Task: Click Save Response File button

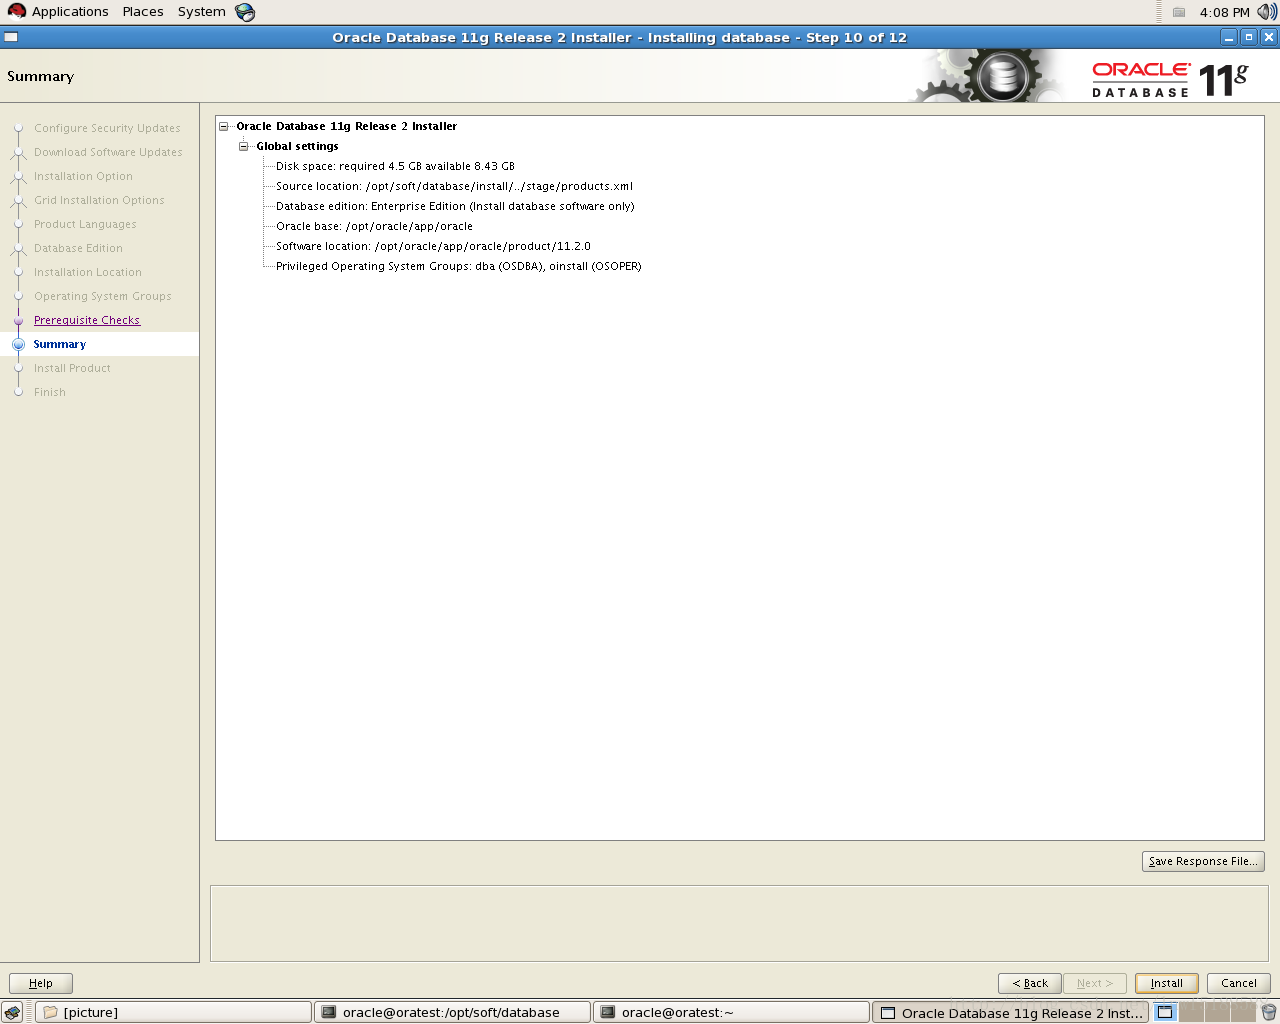Action: point(1203,861)
